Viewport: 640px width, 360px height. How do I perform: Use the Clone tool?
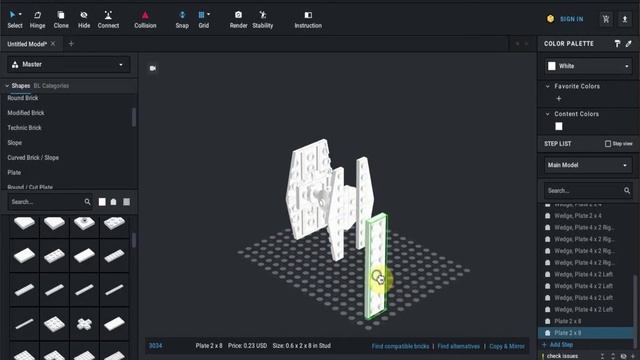pos(61,19)
